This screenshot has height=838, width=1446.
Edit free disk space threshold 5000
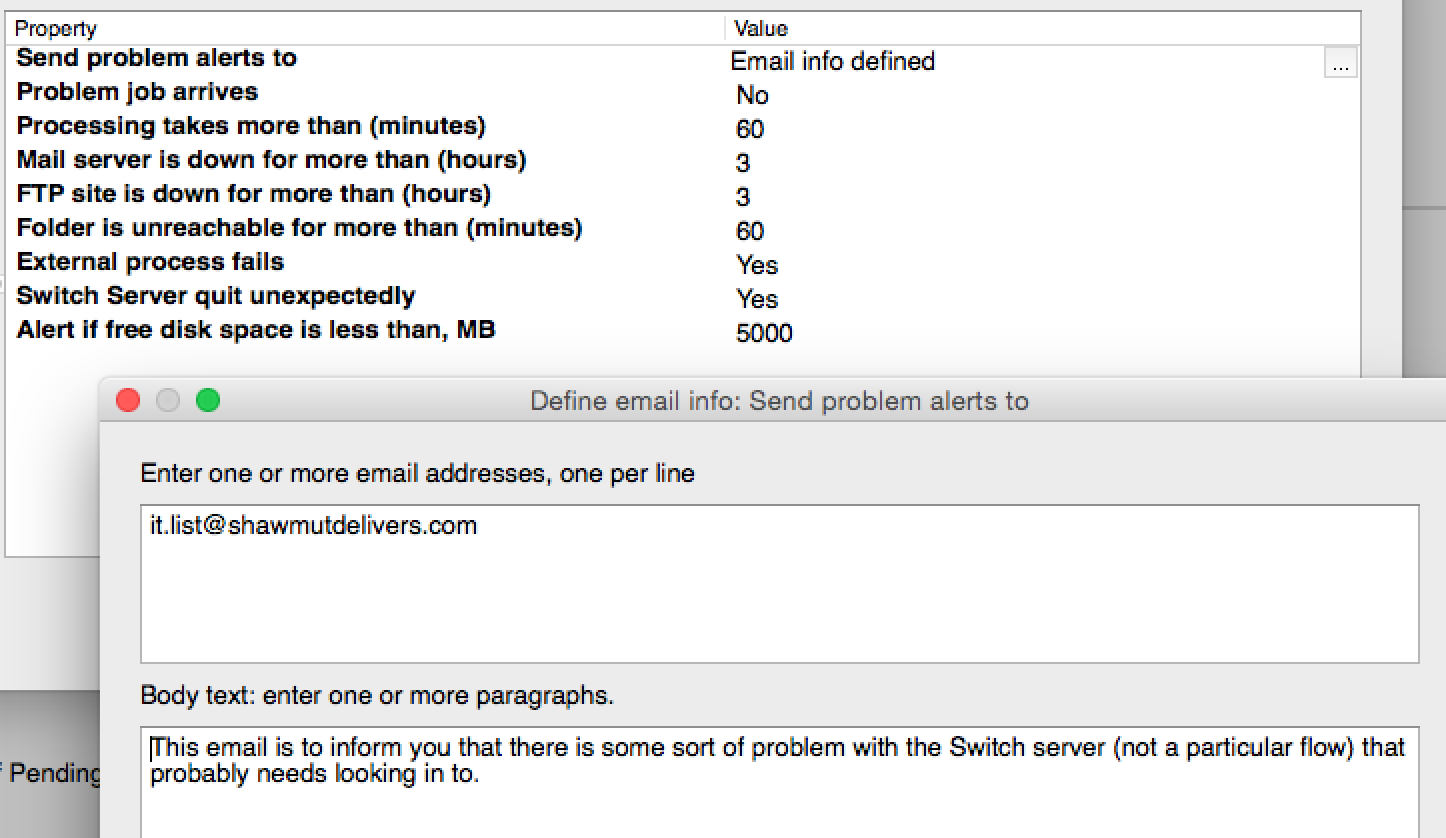click(764, 333)
